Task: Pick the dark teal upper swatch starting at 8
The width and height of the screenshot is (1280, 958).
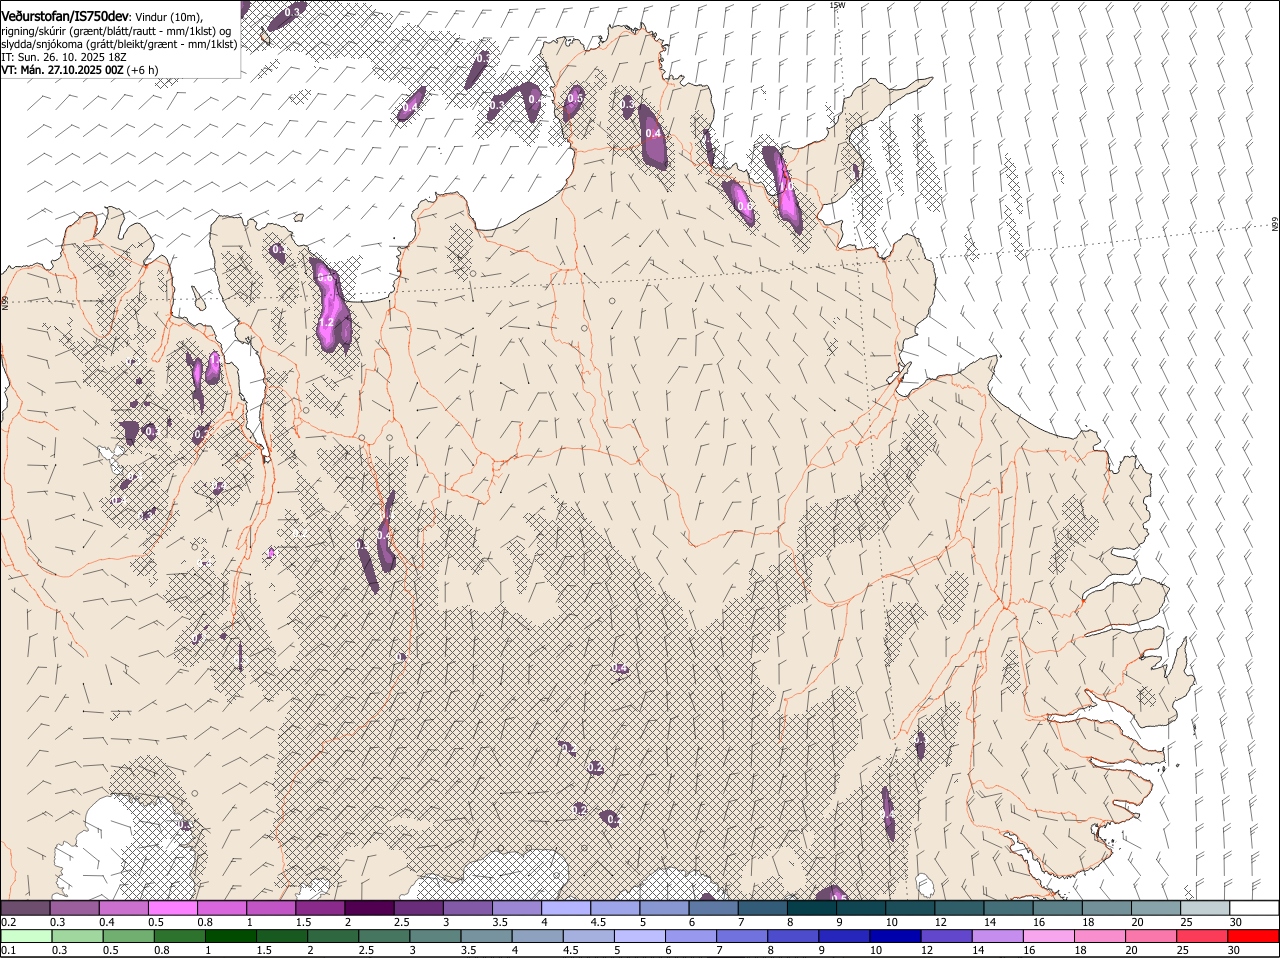Action: pos(811,908)
